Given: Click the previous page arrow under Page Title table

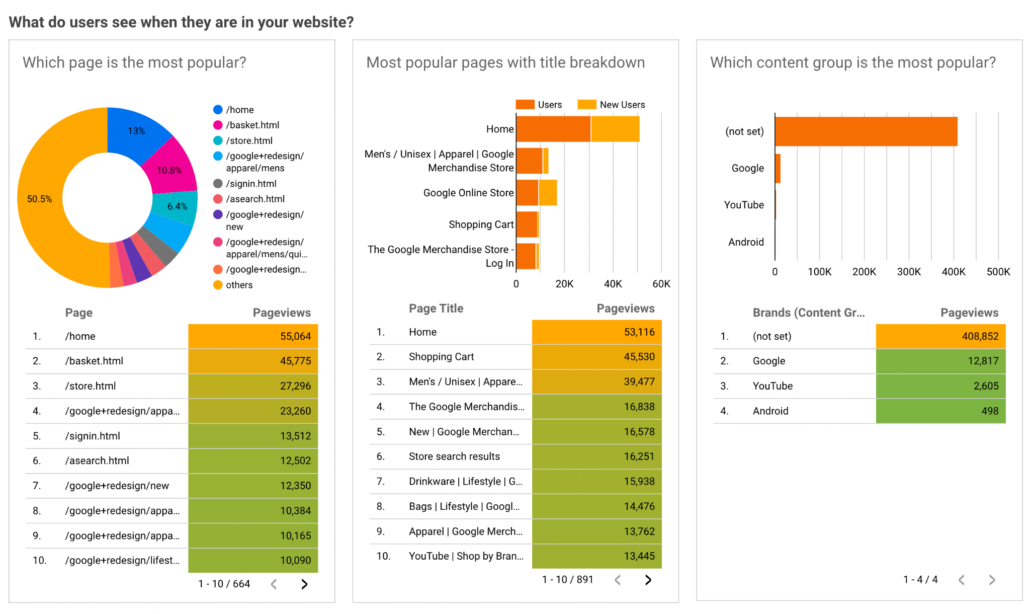Looking at the screenshot, I should pyautogui.click(x=618, y=578).
